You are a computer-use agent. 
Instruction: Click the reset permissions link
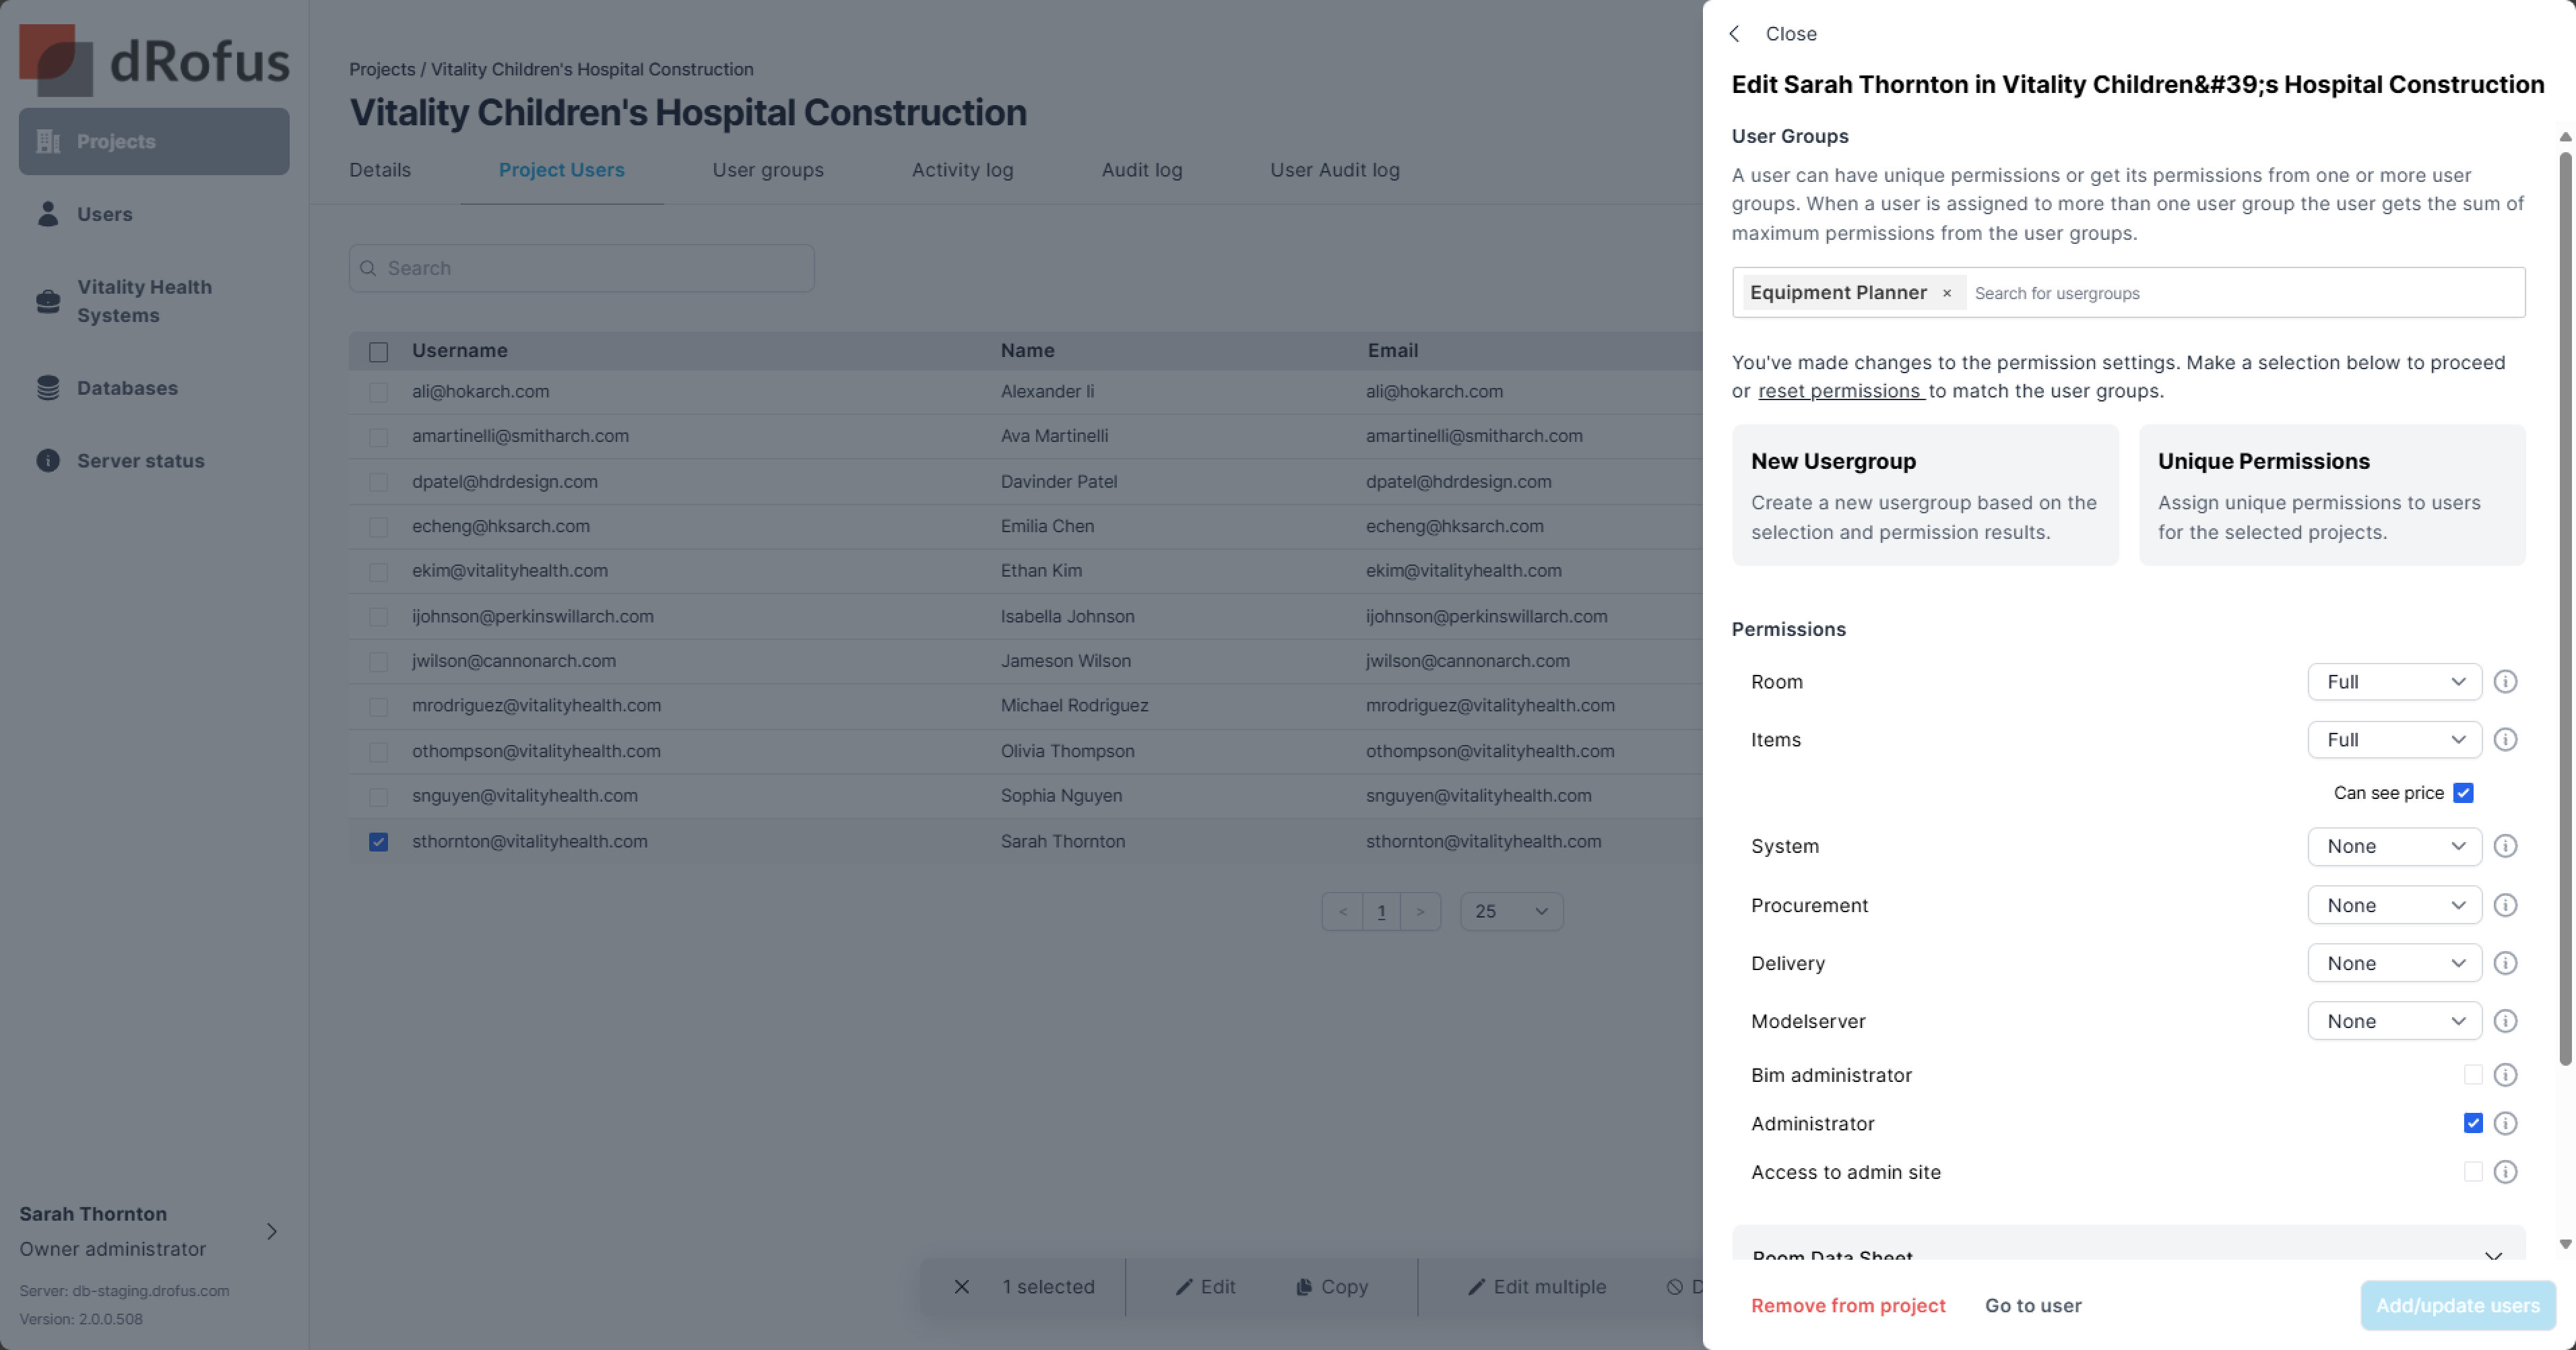[x=1840, y=391]
